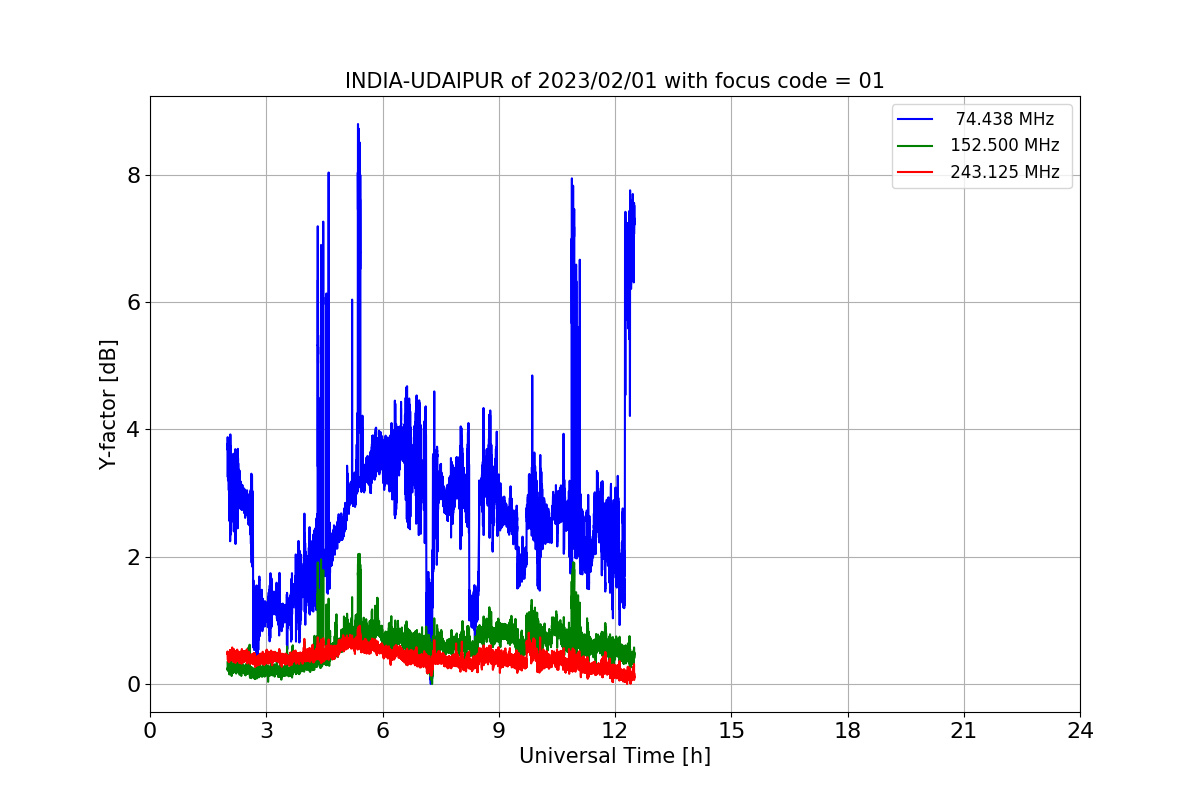1200x800 pixels.
Task: Click x-axis tick label 15
Action: (731, 730)
